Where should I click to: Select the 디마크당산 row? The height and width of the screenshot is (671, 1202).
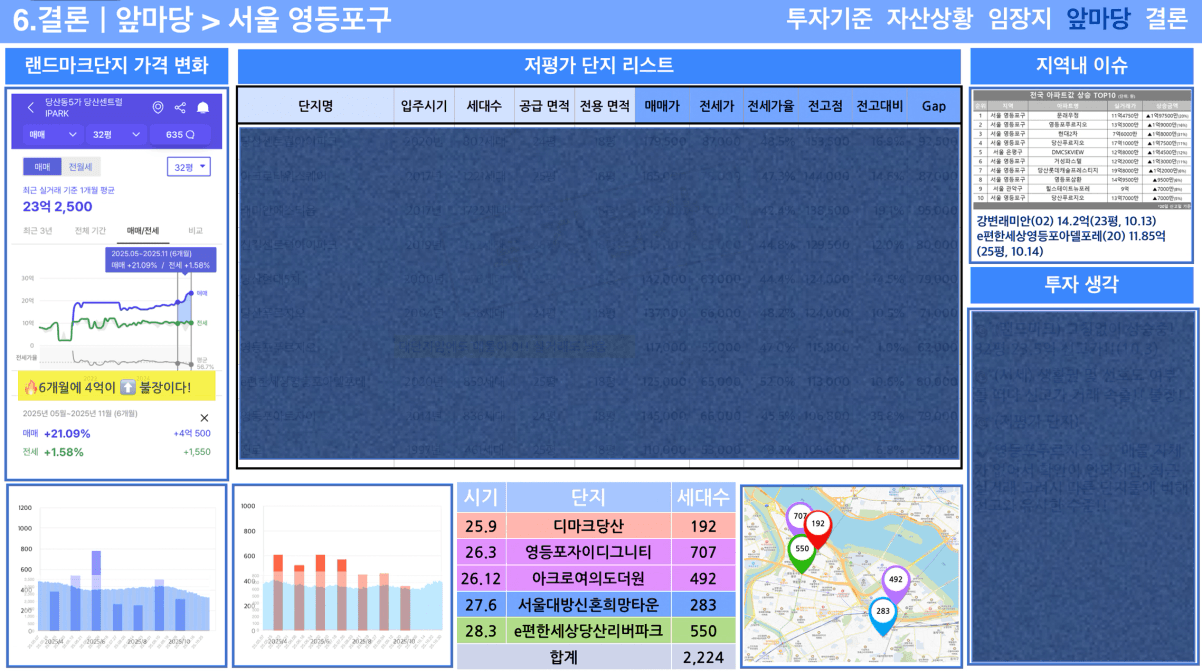(x=596, y=525)
